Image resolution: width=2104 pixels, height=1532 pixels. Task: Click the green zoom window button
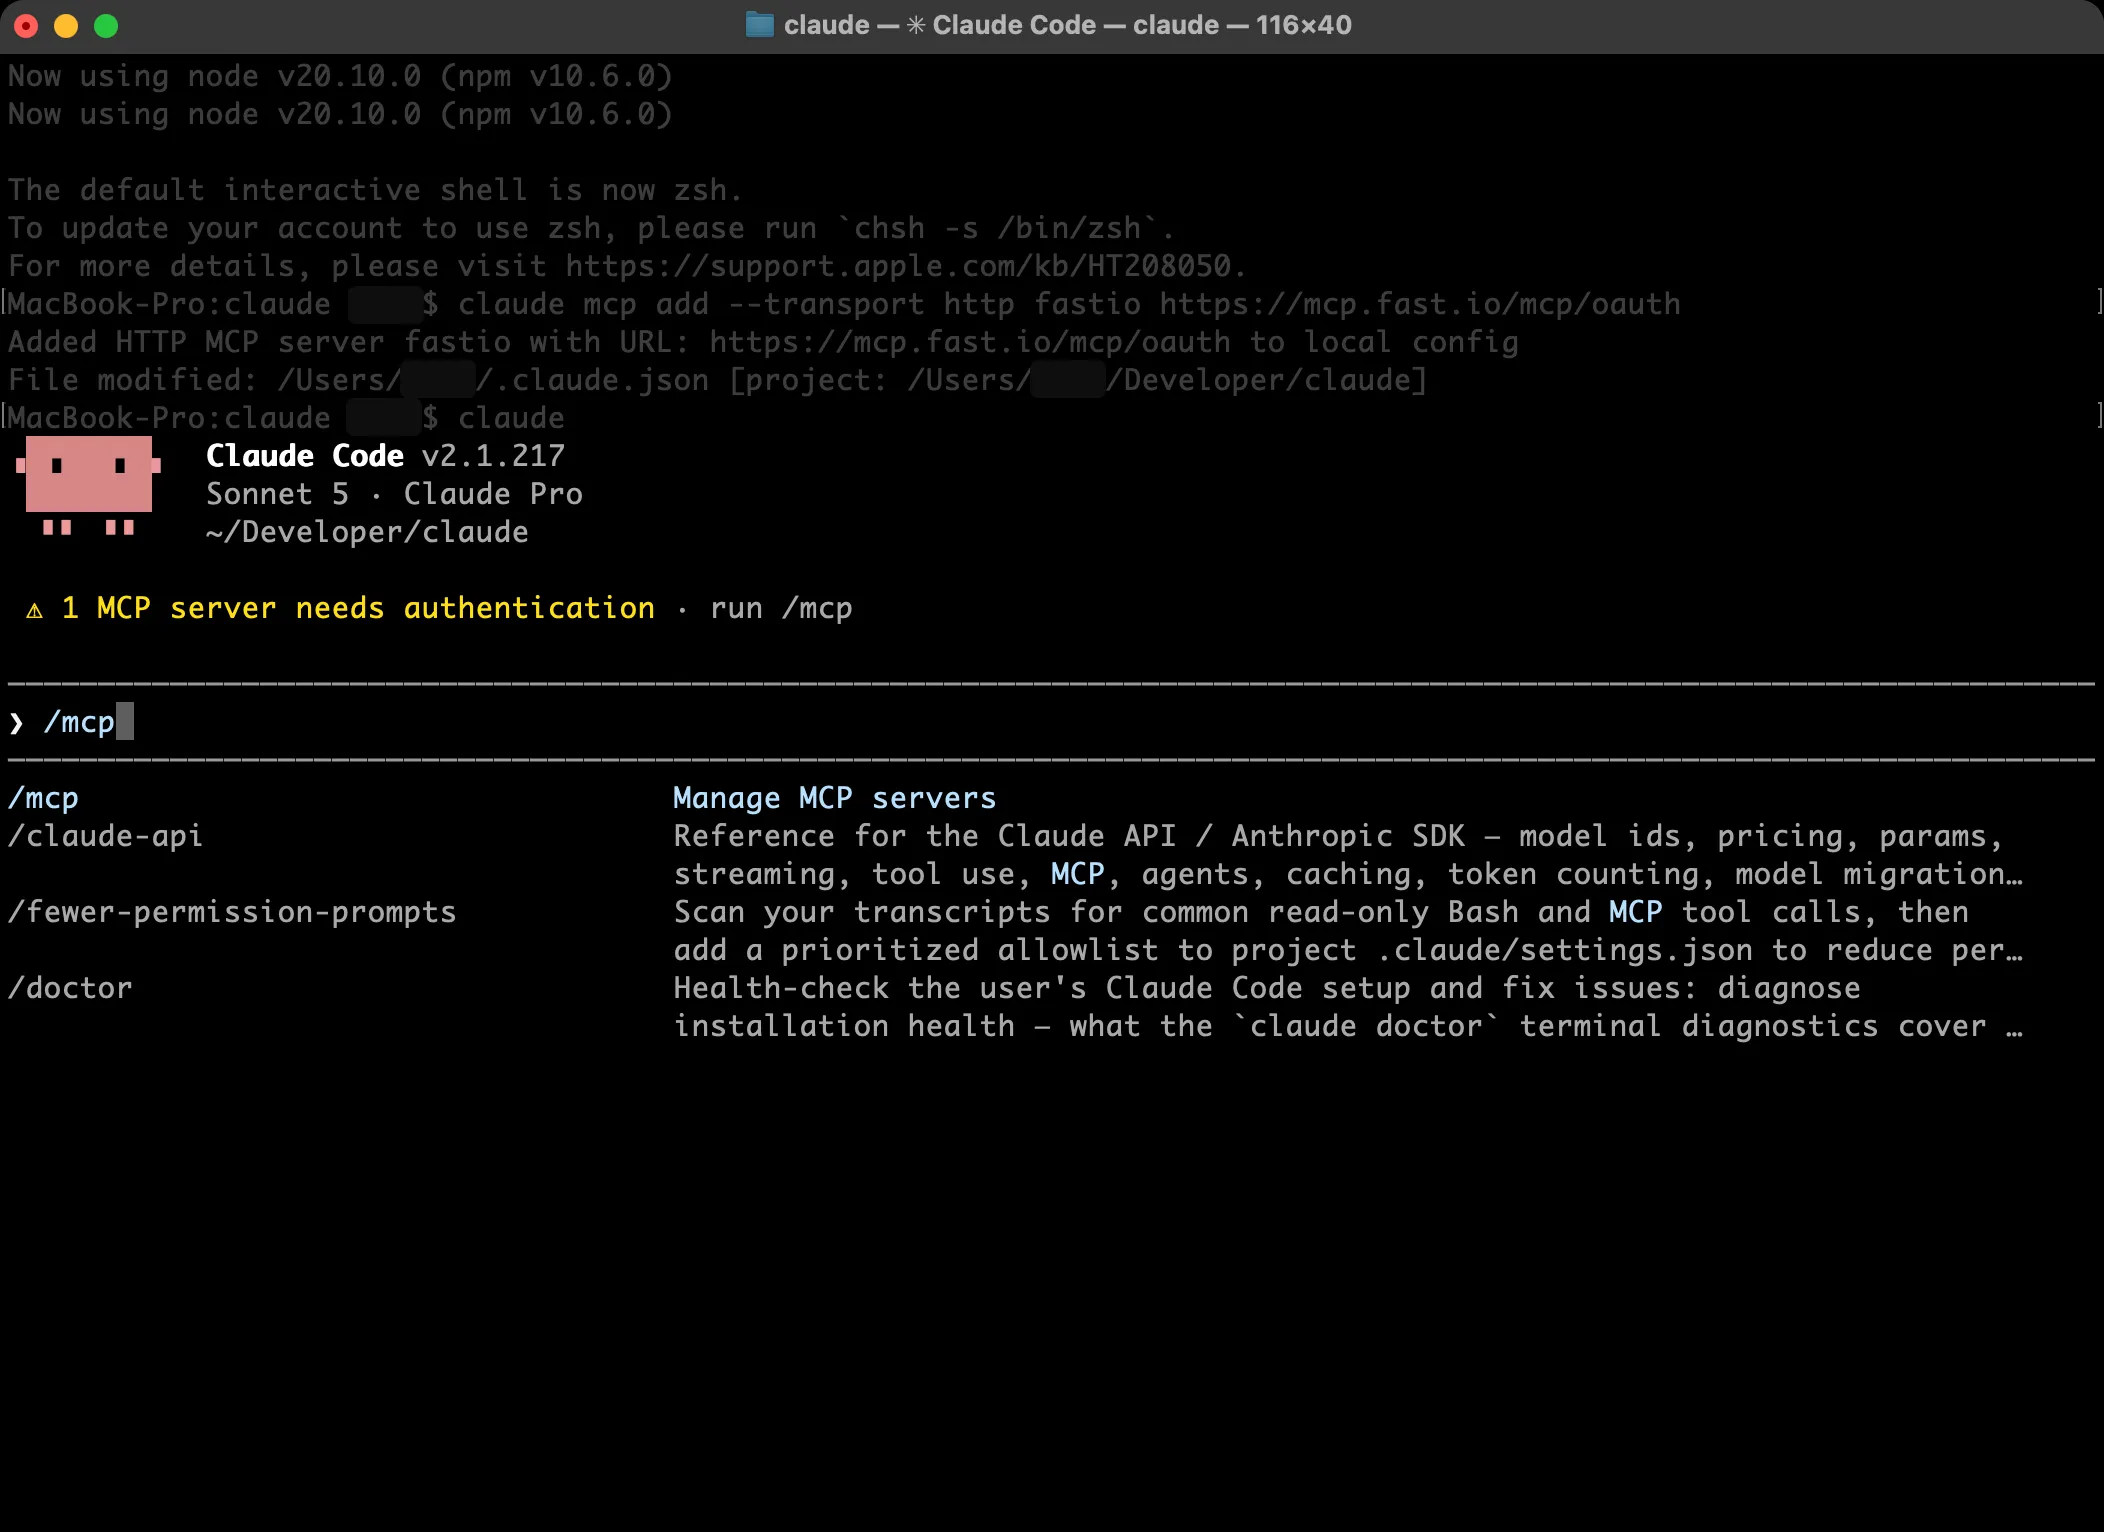106,26
